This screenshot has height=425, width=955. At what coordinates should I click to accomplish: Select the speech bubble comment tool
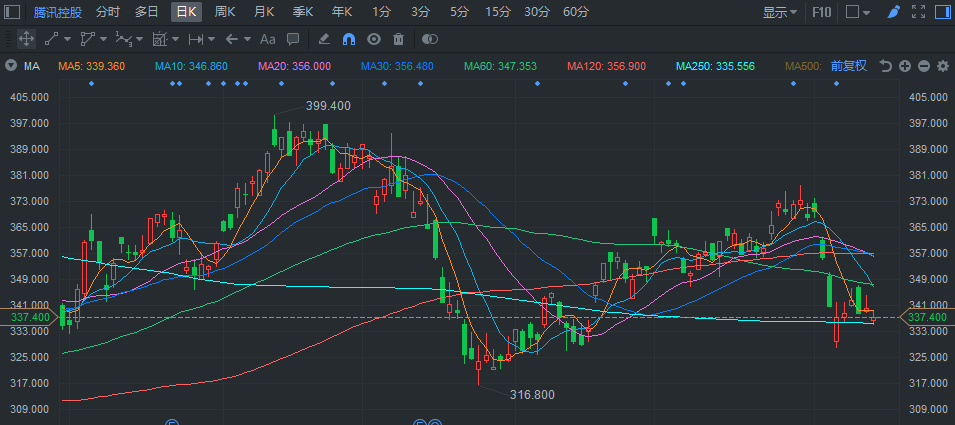[293, 39]
